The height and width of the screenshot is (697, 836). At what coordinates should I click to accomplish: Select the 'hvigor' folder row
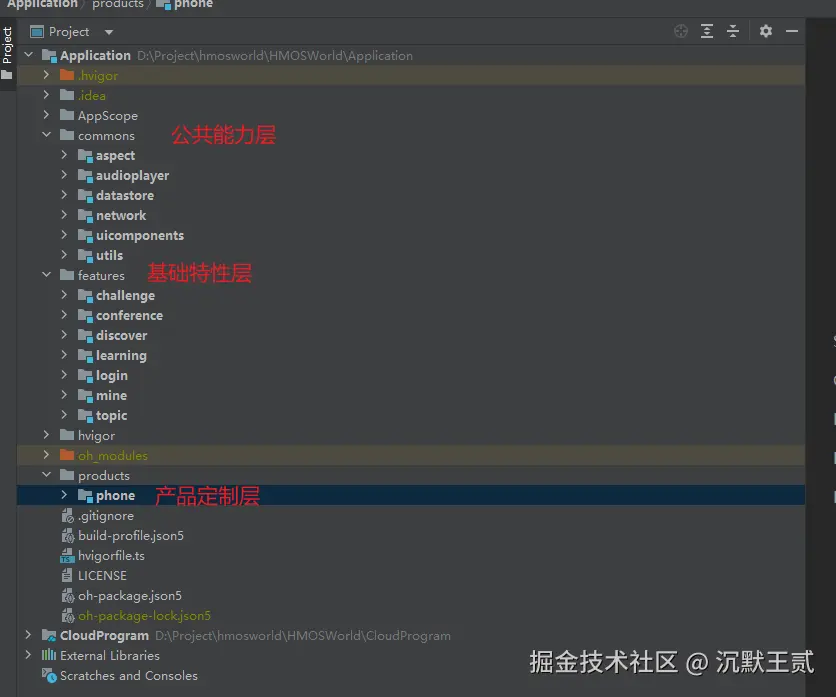[x=411, y=435]
